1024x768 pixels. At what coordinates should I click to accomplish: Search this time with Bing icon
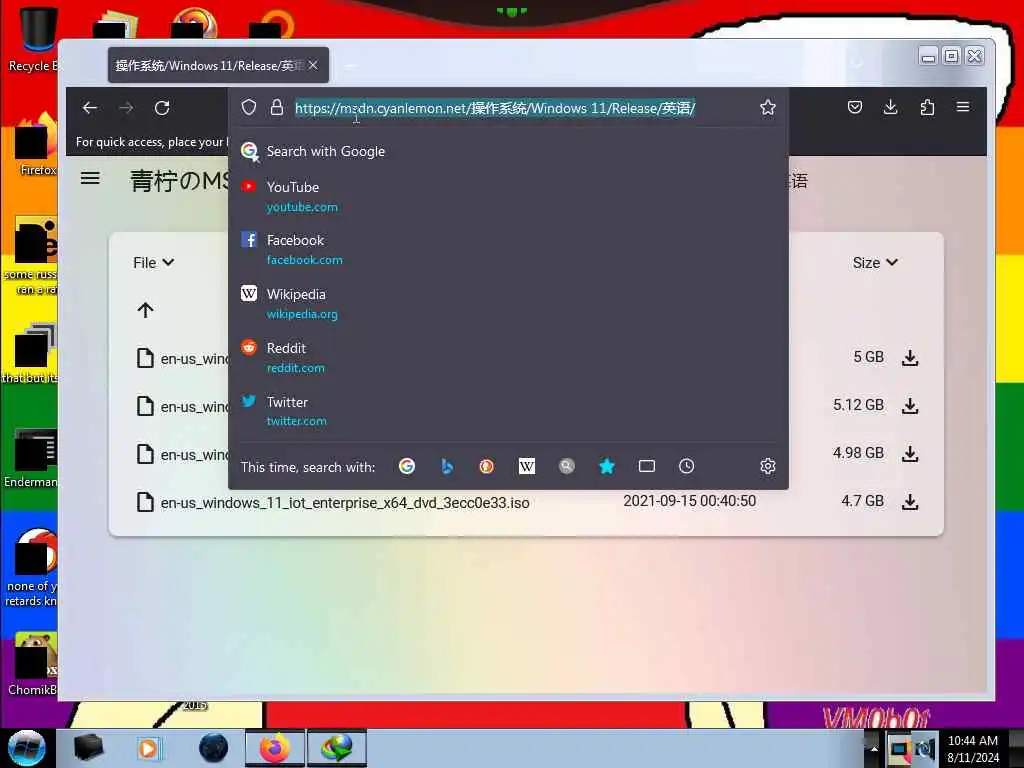pyautogui.click(x=447, y=466)
